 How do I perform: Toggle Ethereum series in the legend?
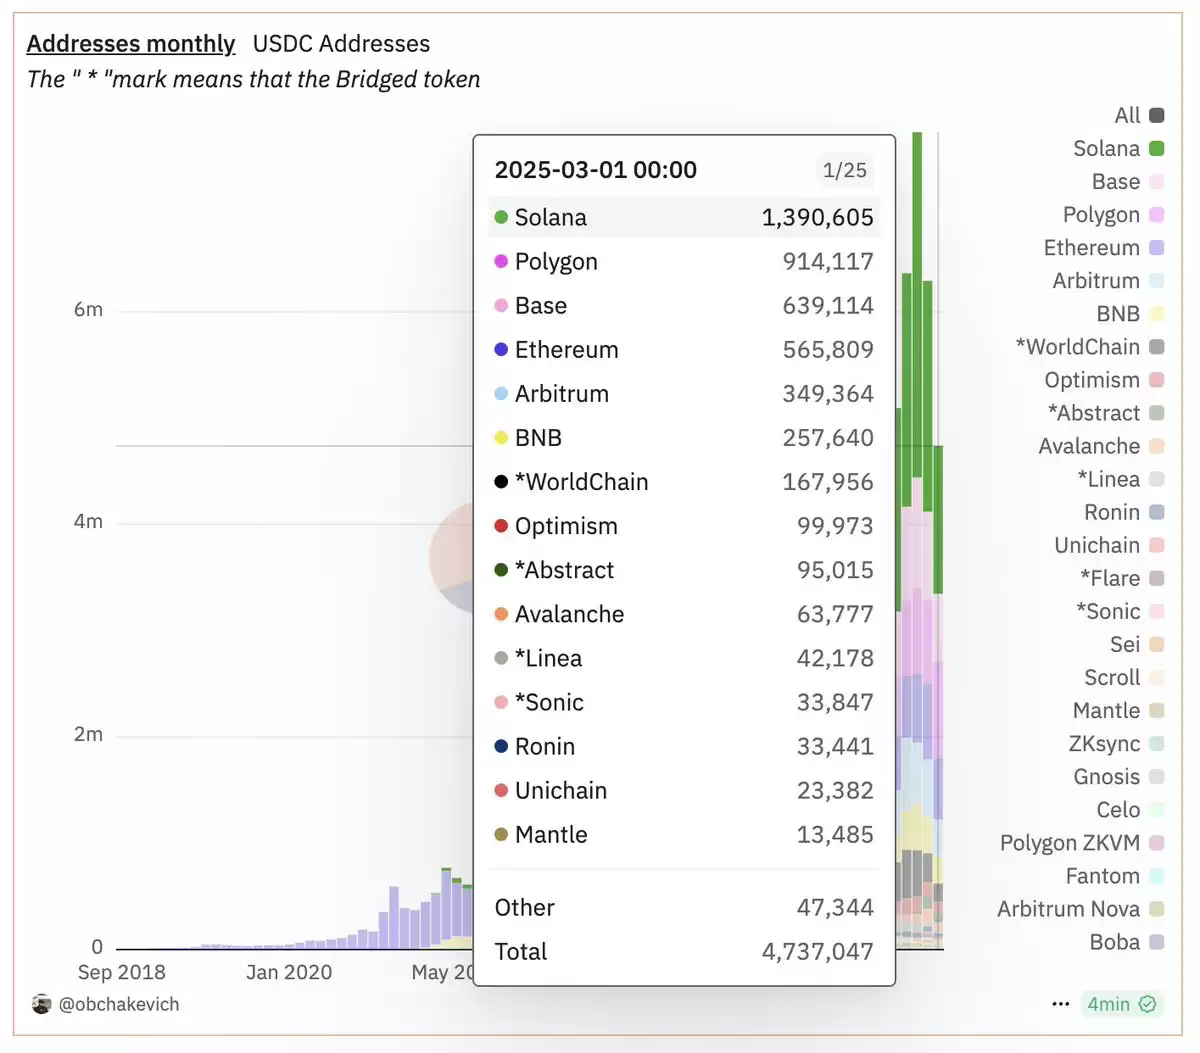(1104, 247)
